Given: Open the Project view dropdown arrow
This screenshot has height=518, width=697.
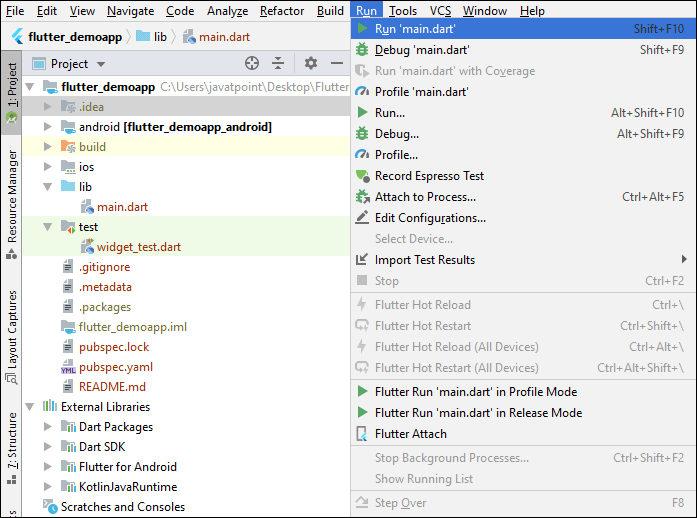Looking at the screenshot, I should (x=101, y=64).
